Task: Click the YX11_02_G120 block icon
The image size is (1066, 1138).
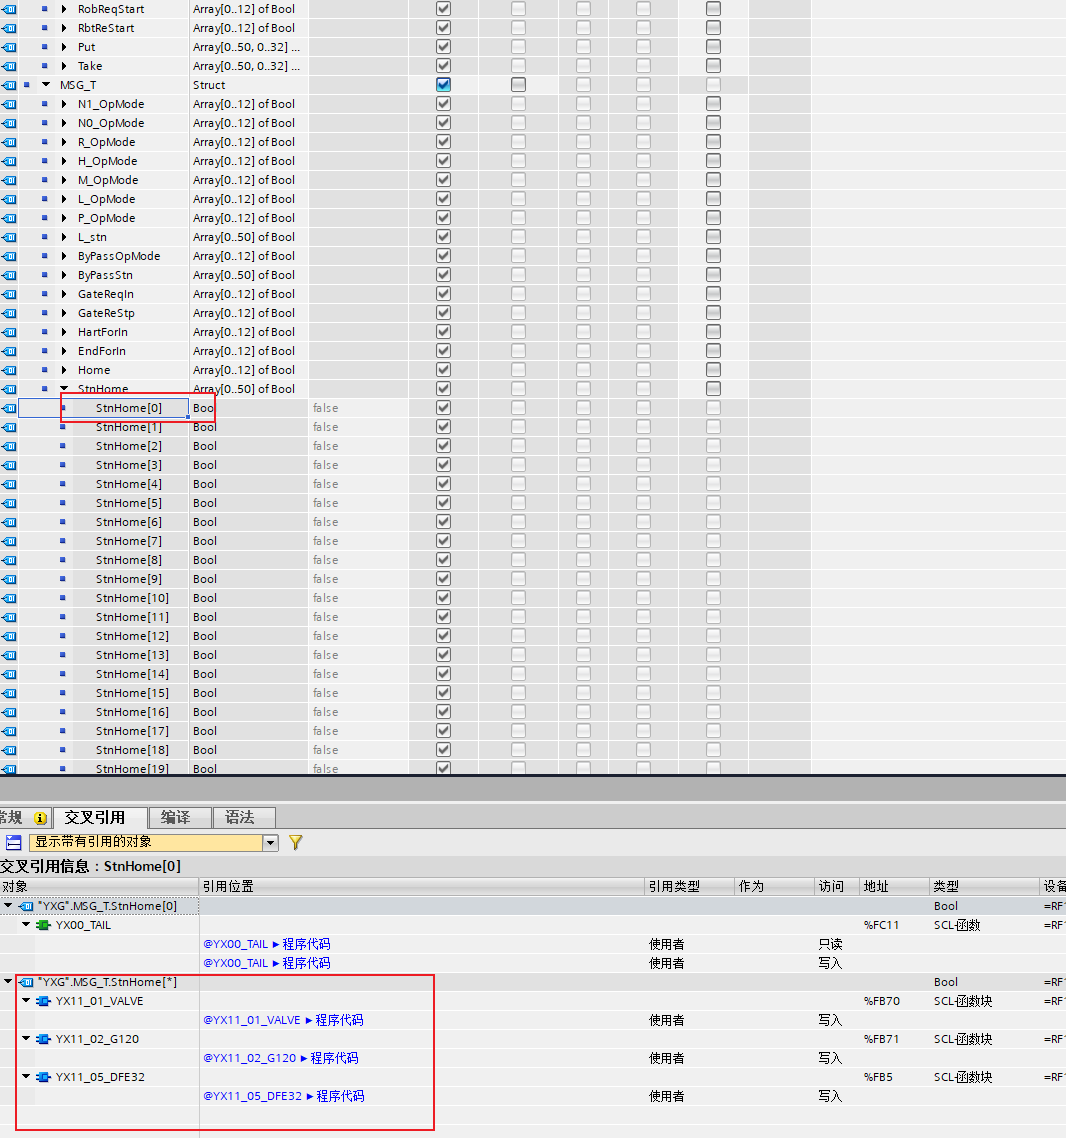Action: click(43, 1039)
